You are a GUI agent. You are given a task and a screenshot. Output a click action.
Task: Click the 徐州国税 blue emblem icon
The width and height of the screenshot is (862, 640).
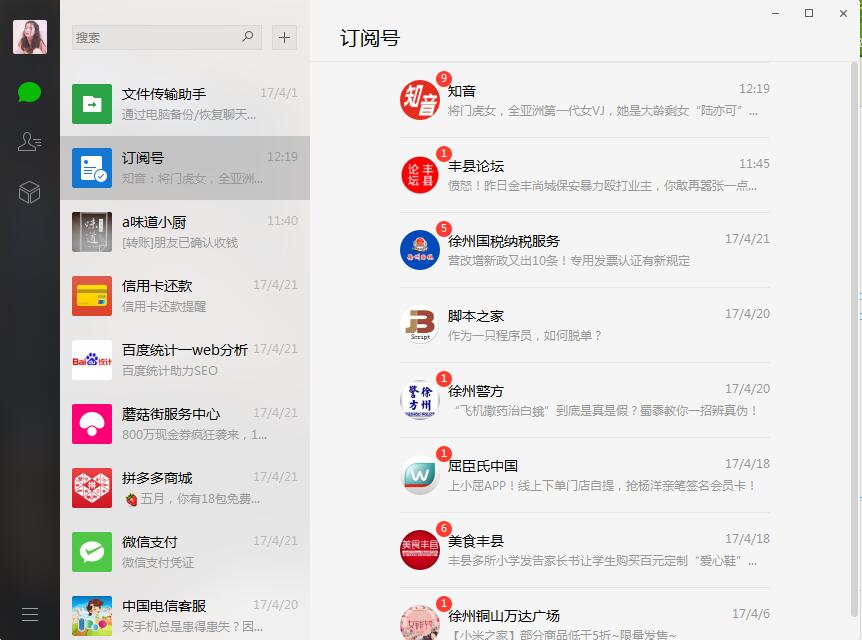[x=419, y=250]
